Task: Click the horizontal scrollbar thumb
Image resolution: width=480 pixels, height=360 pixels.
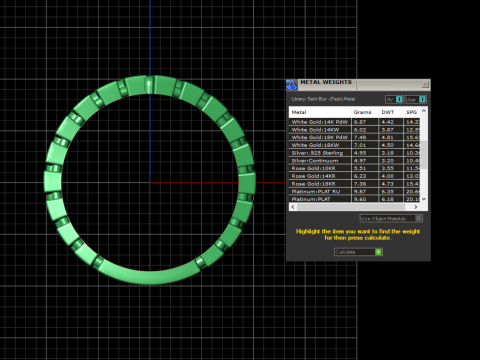Action: click(351, 207)
